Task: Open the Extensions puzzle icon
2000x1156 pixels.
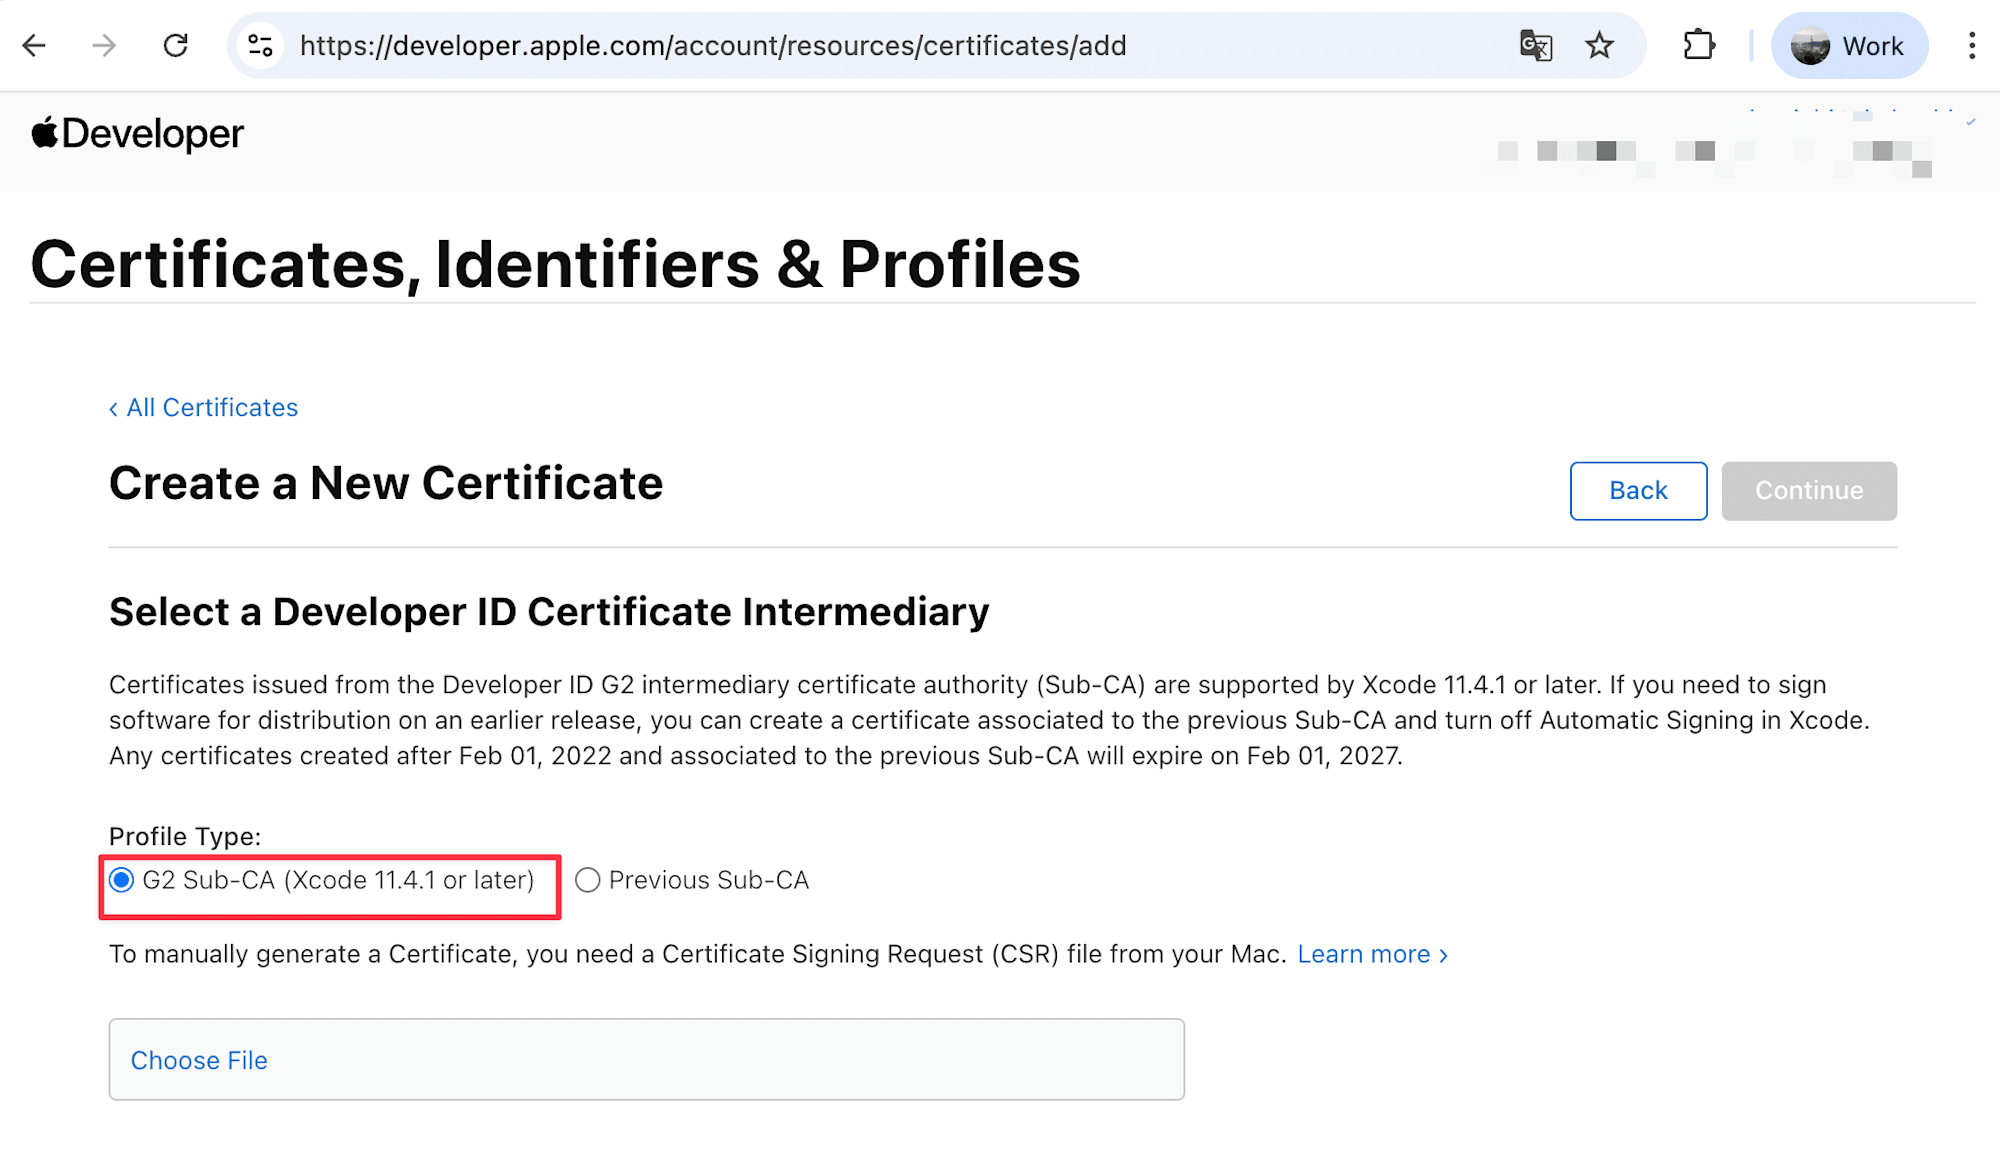Action: pyautogui.click(x=1699, y=46)
